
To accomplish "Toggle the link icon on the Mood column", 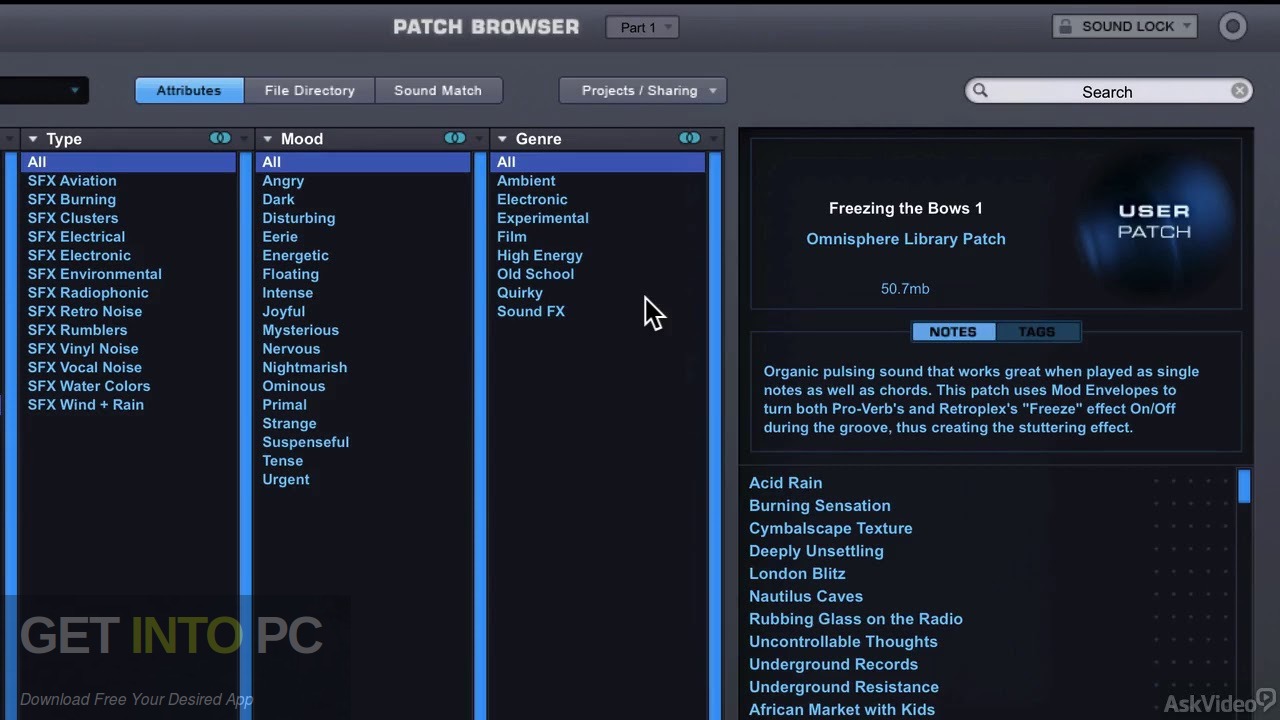I will (x=455, y=138).
